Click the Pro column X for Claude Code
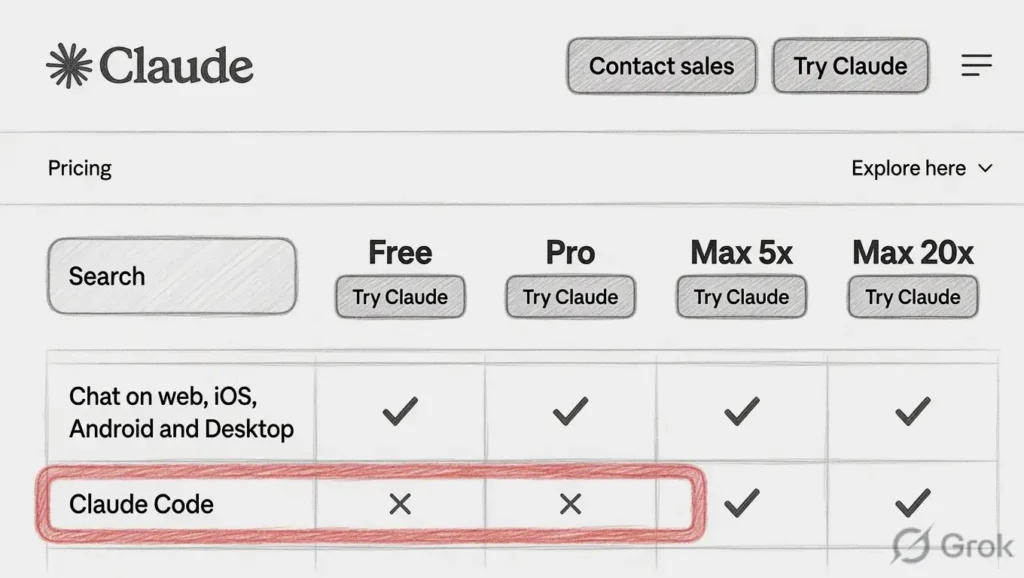Image resolution: width=1024 pixels, height=578 pixels. point(570,504)
